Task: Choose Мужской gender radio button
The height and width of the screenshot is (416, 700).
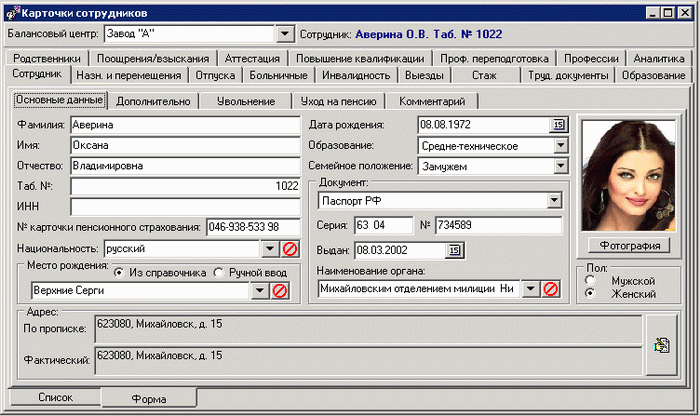Action: (591, 280)
